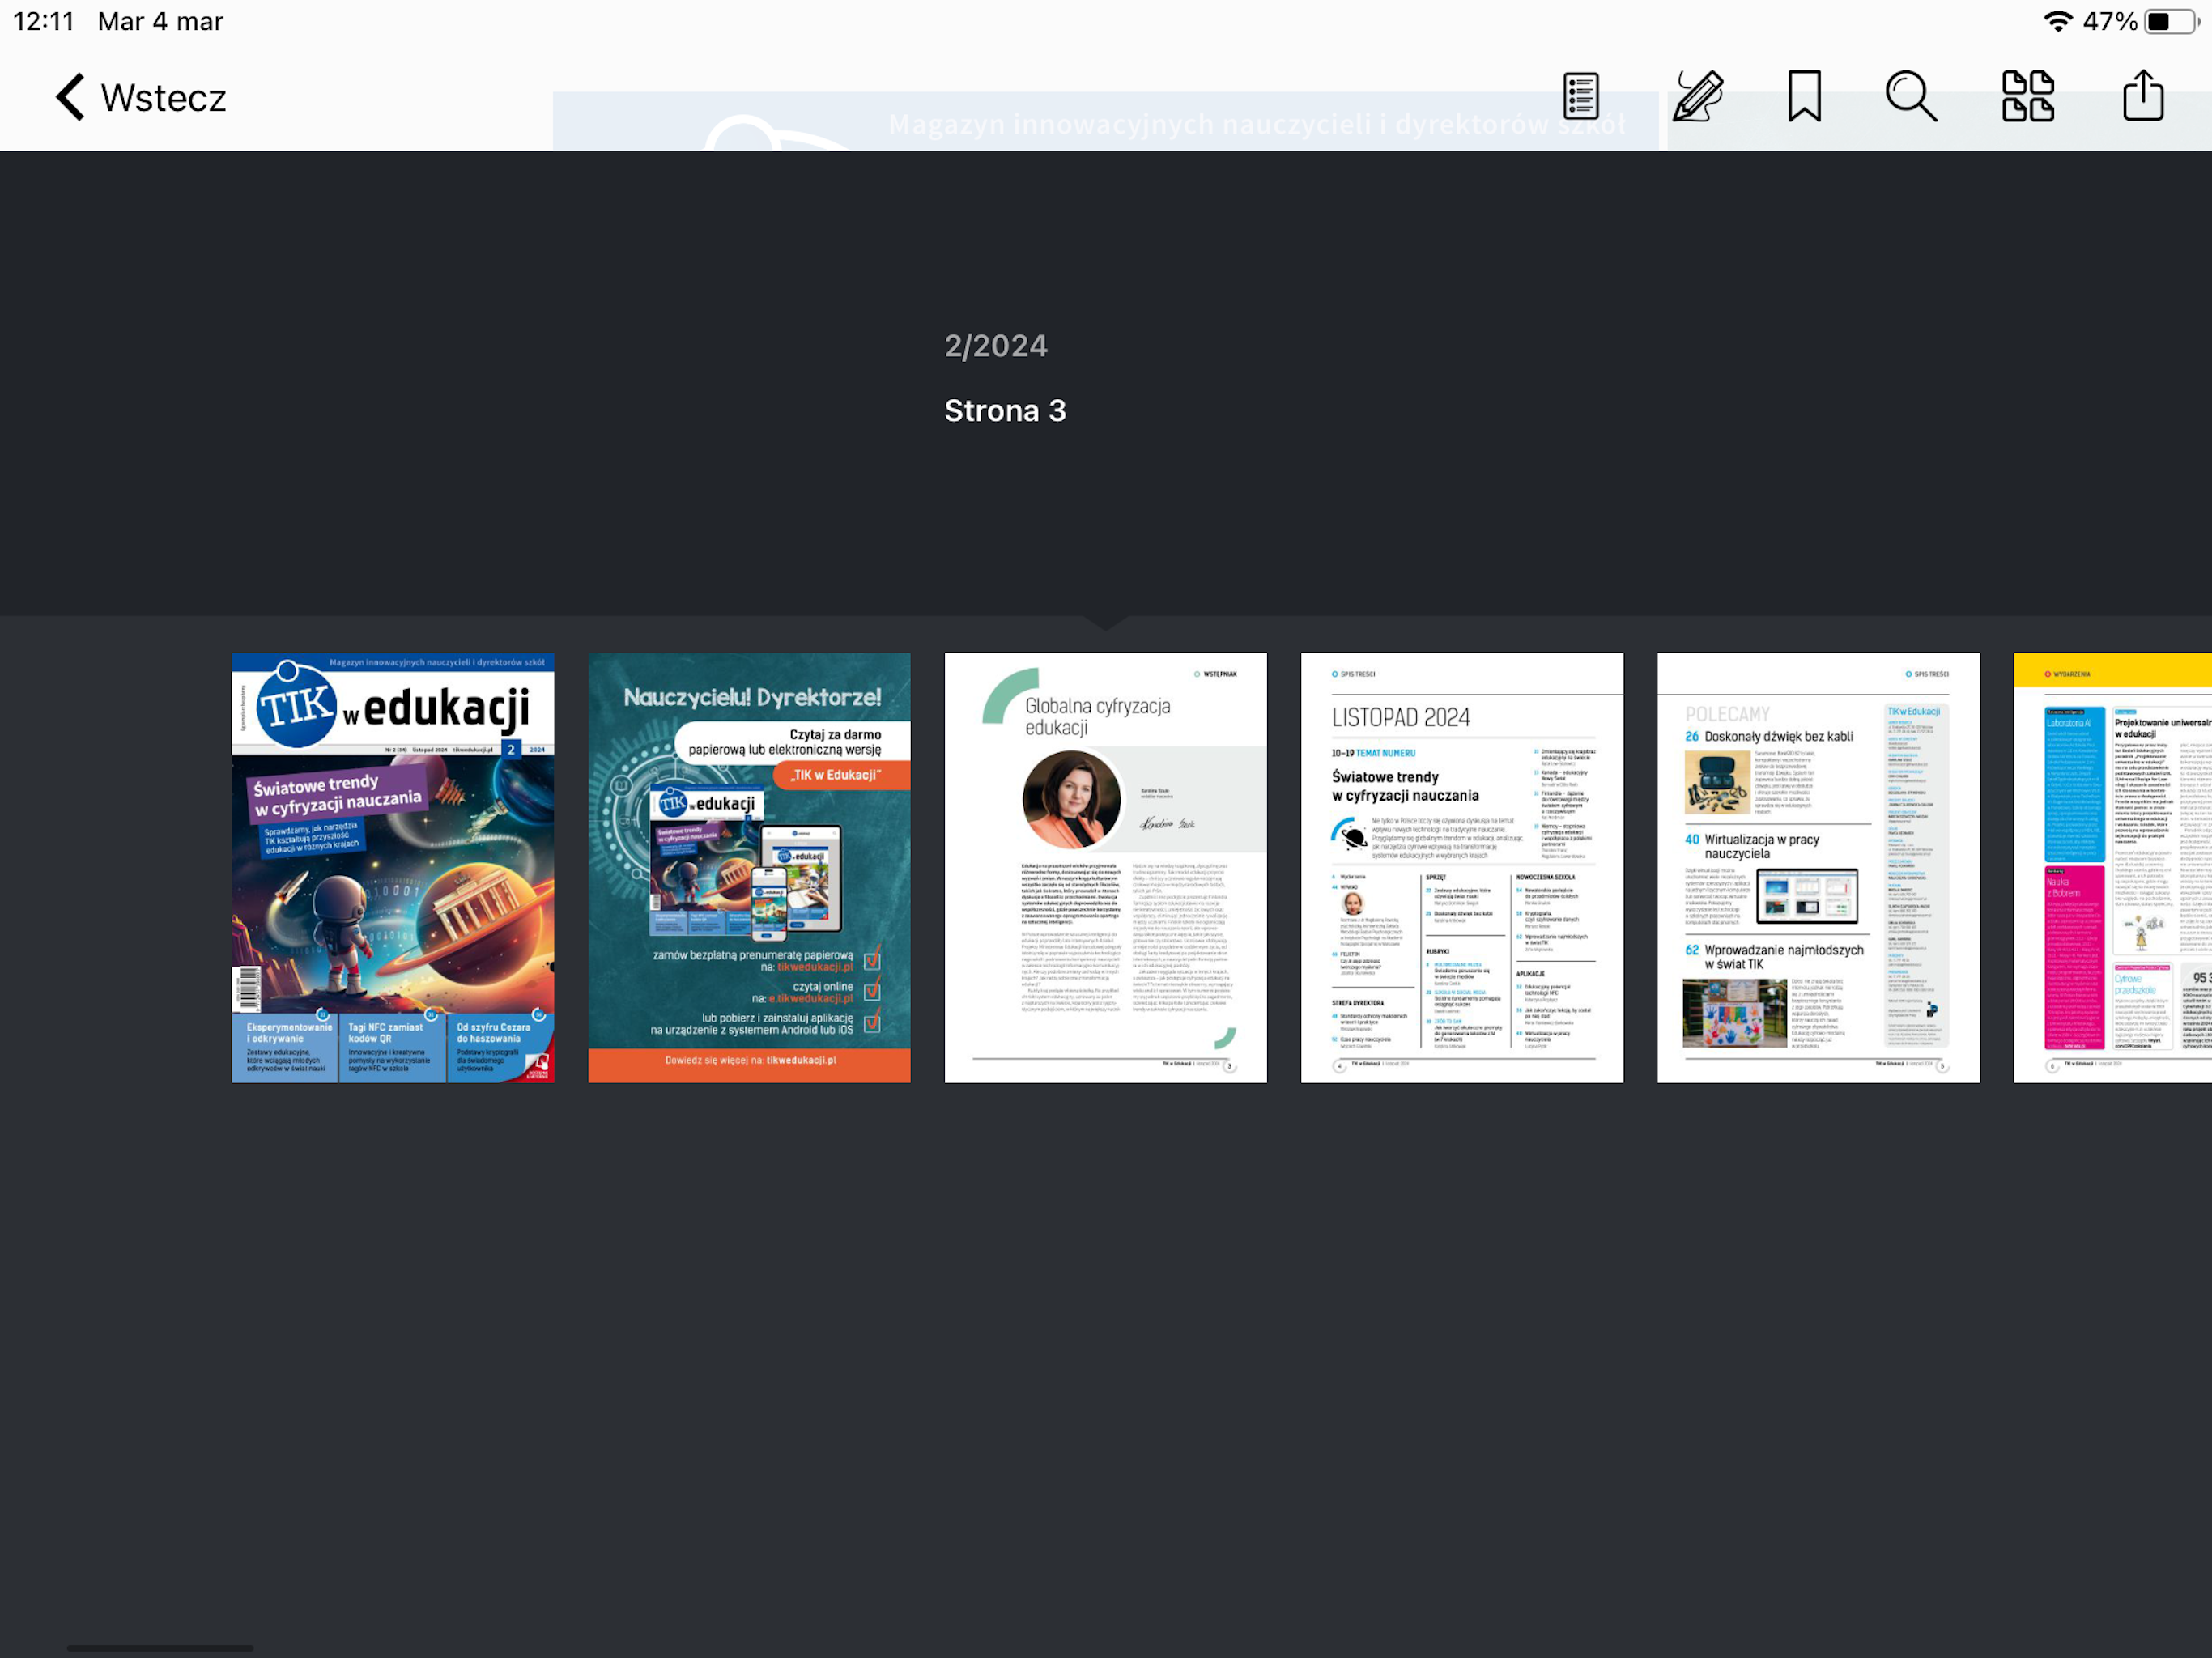2212x1658 pixels.
Task: Open the yellow Wydarzenia page thumbnail
Action: pos(2113,868)
